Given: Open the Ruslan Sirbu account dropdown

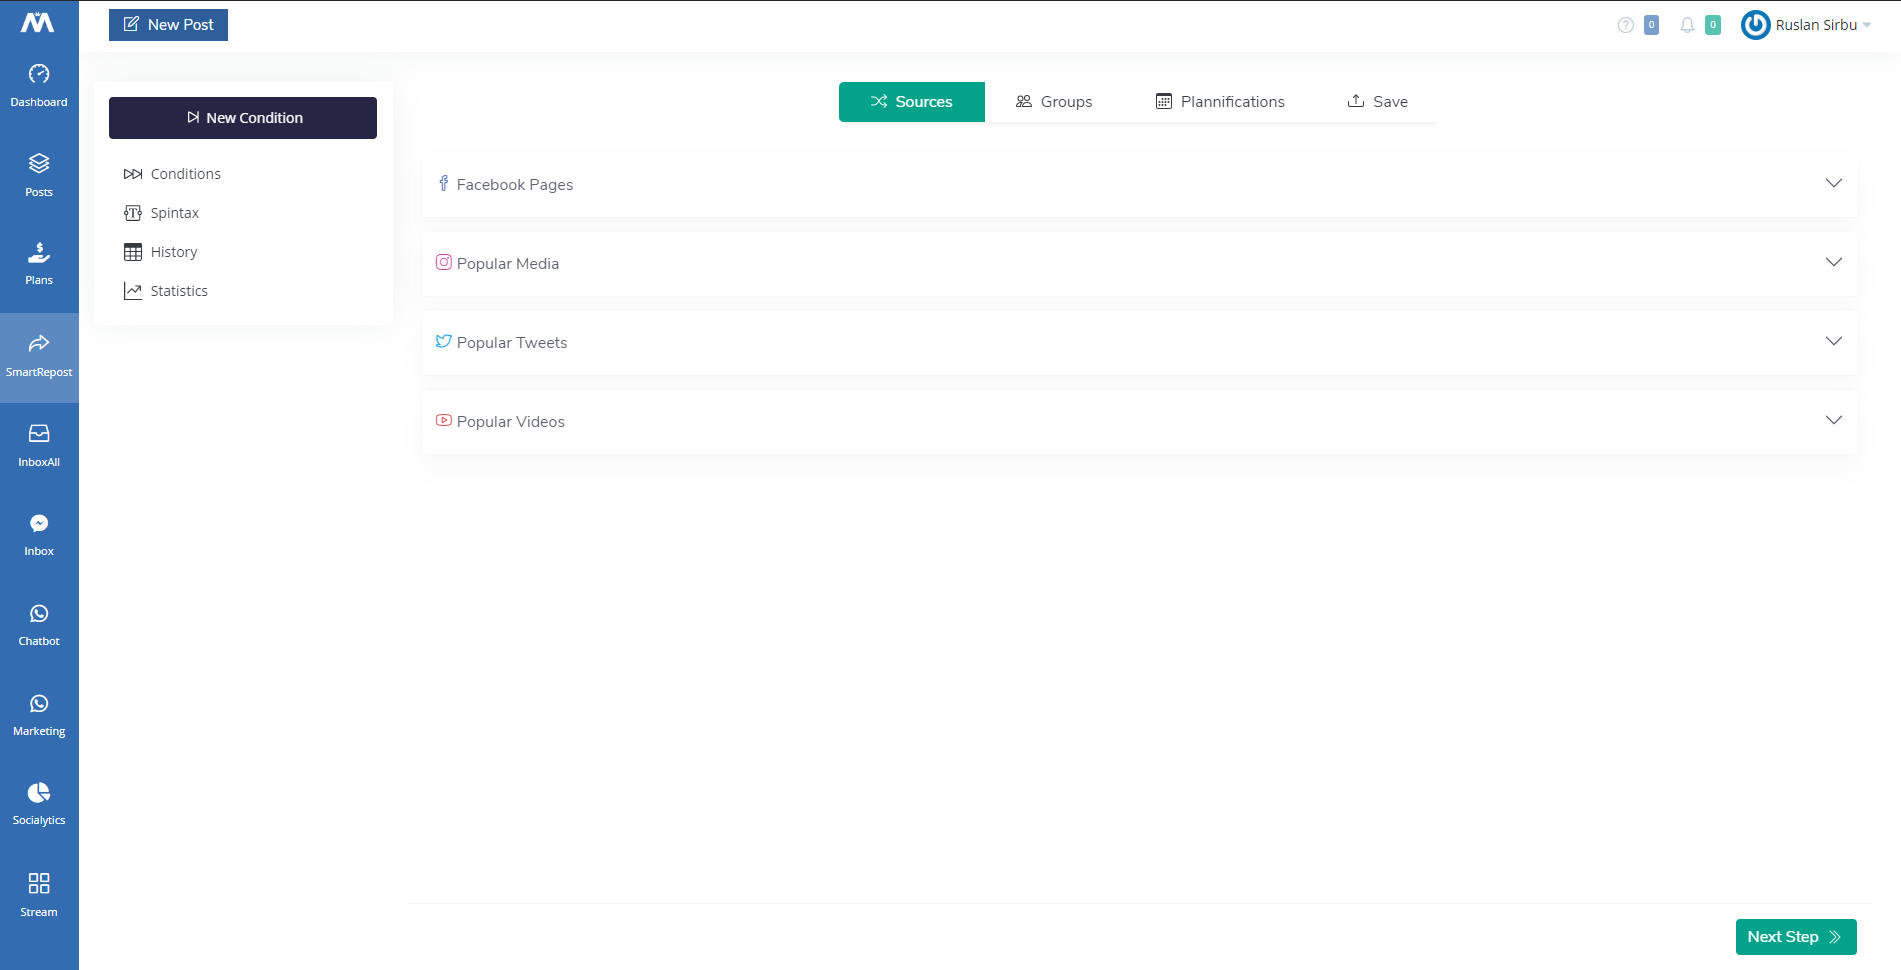Looking at the screenshot, I should coord(1807,25).
